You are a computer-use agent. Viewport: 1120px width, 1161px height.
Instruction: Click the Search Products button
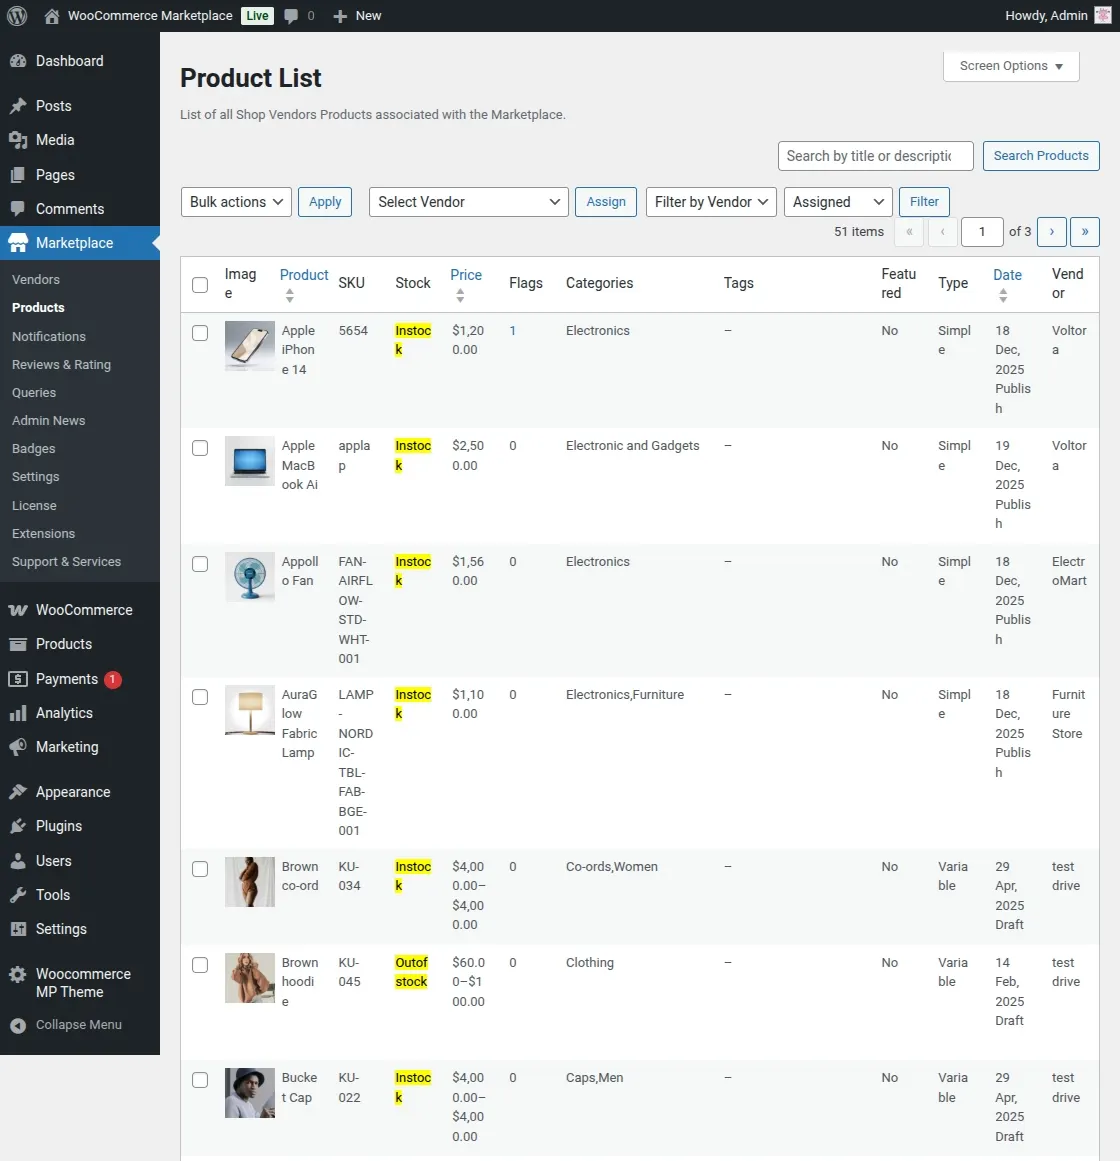tap(1040, 155)
